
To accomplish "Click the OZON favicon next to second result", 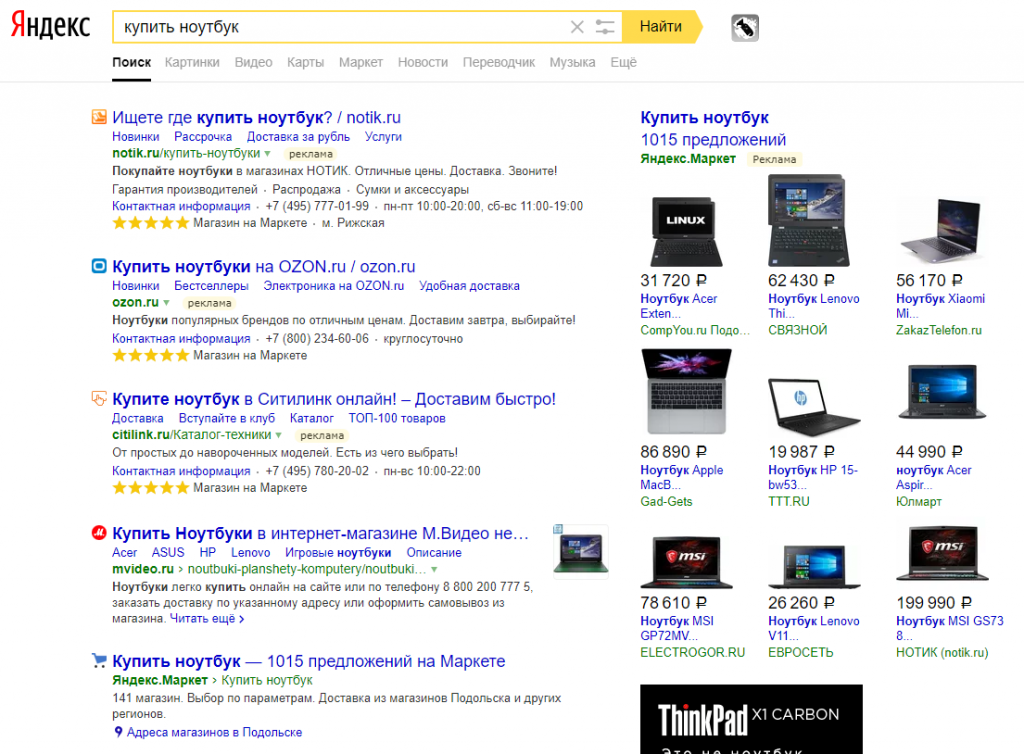I will [x=99, y=266].
